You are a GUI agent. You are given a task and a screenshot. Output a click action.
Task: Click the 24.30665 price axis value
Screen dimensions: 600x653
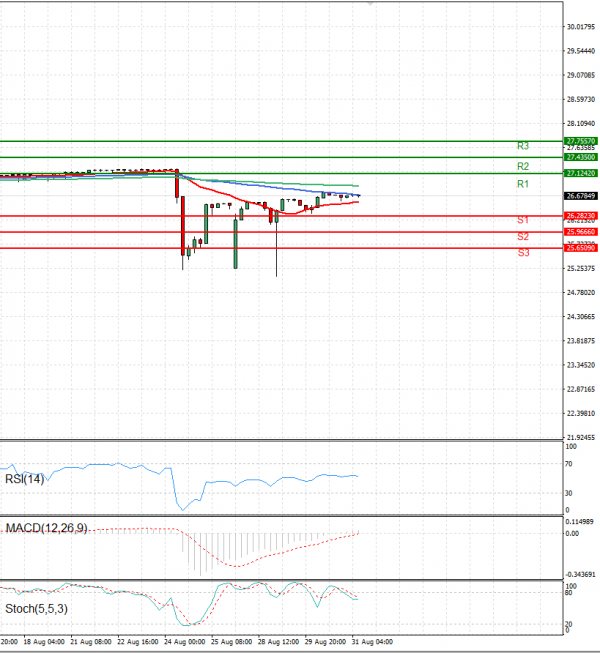point(581,317)
